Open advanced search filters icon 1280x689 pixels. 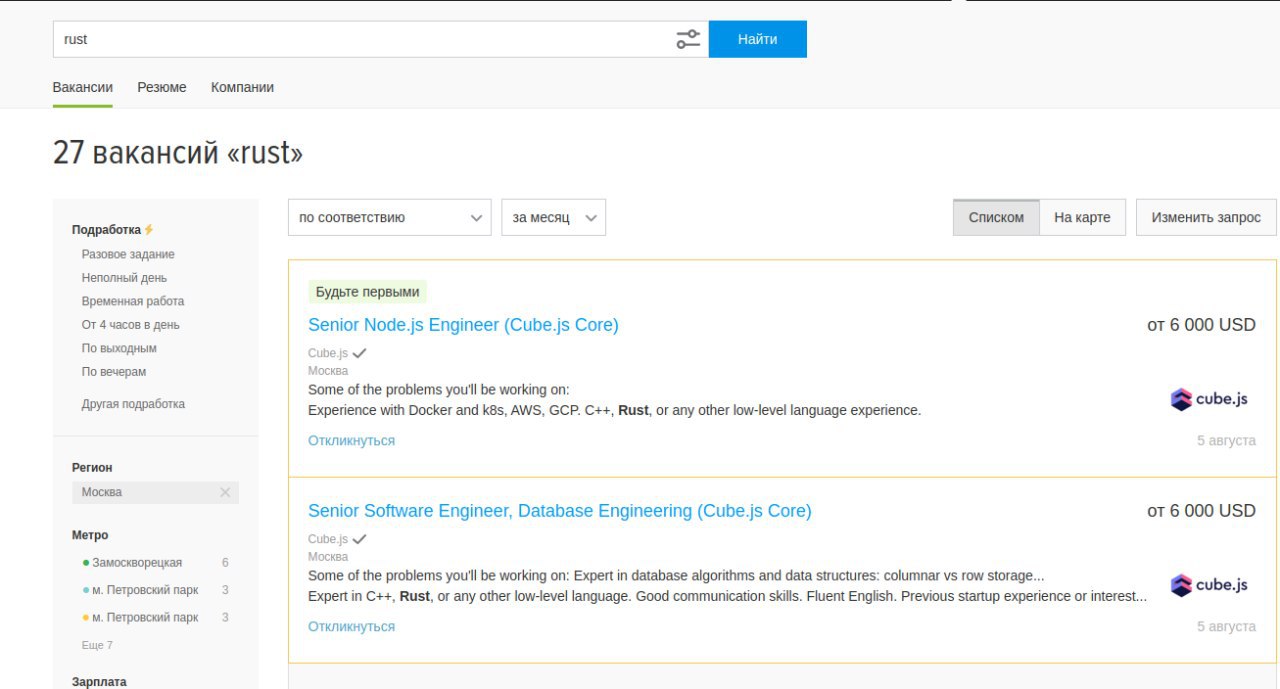point(688,39)
